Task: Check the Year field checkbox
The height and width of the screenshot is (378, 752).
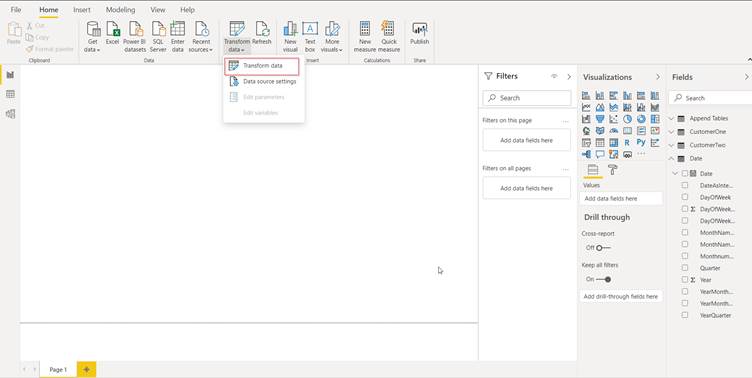Action: click(x=685, y=280)
